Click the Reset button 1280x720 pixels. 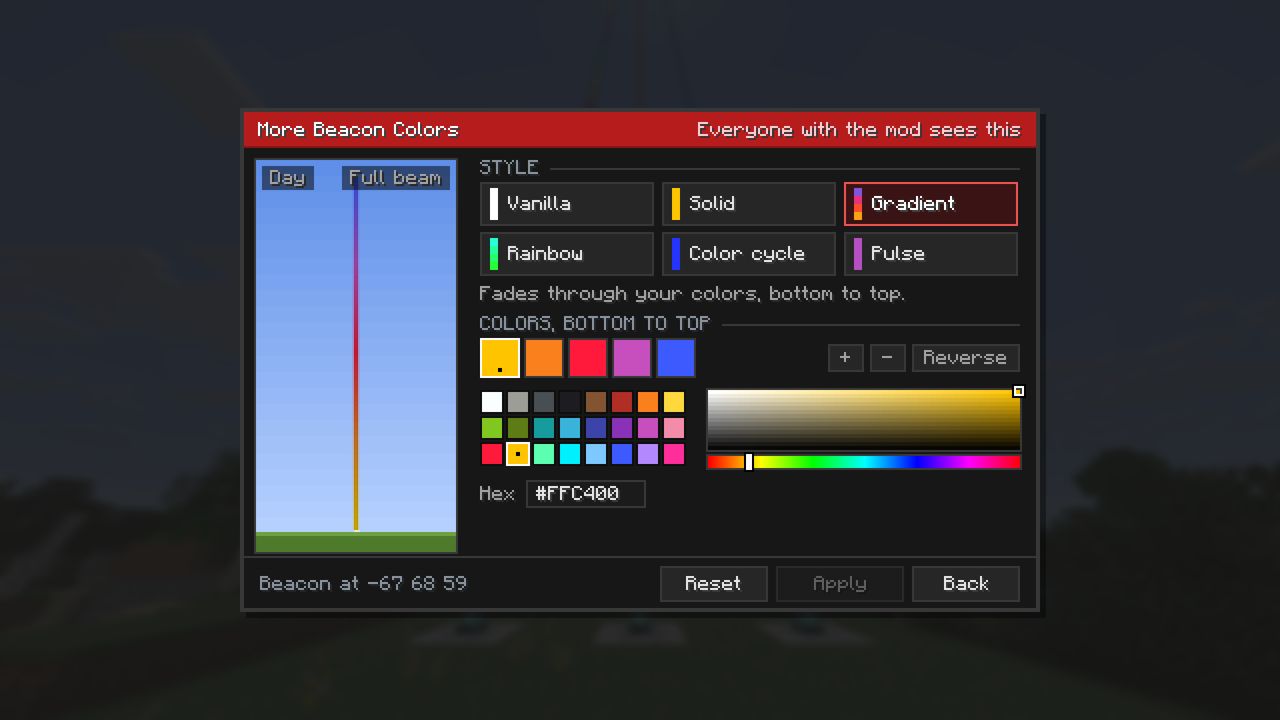point(713,584)
